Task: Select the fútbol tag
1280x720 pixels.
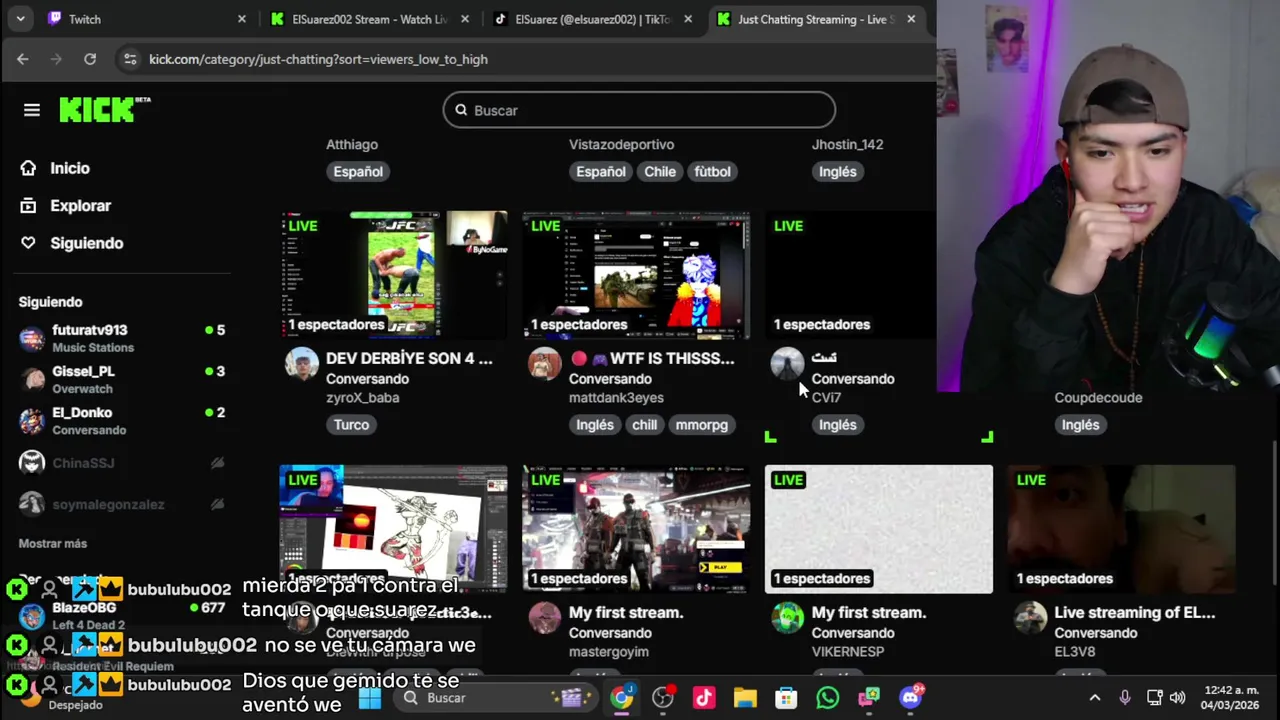Action: [x=712, y=171]
